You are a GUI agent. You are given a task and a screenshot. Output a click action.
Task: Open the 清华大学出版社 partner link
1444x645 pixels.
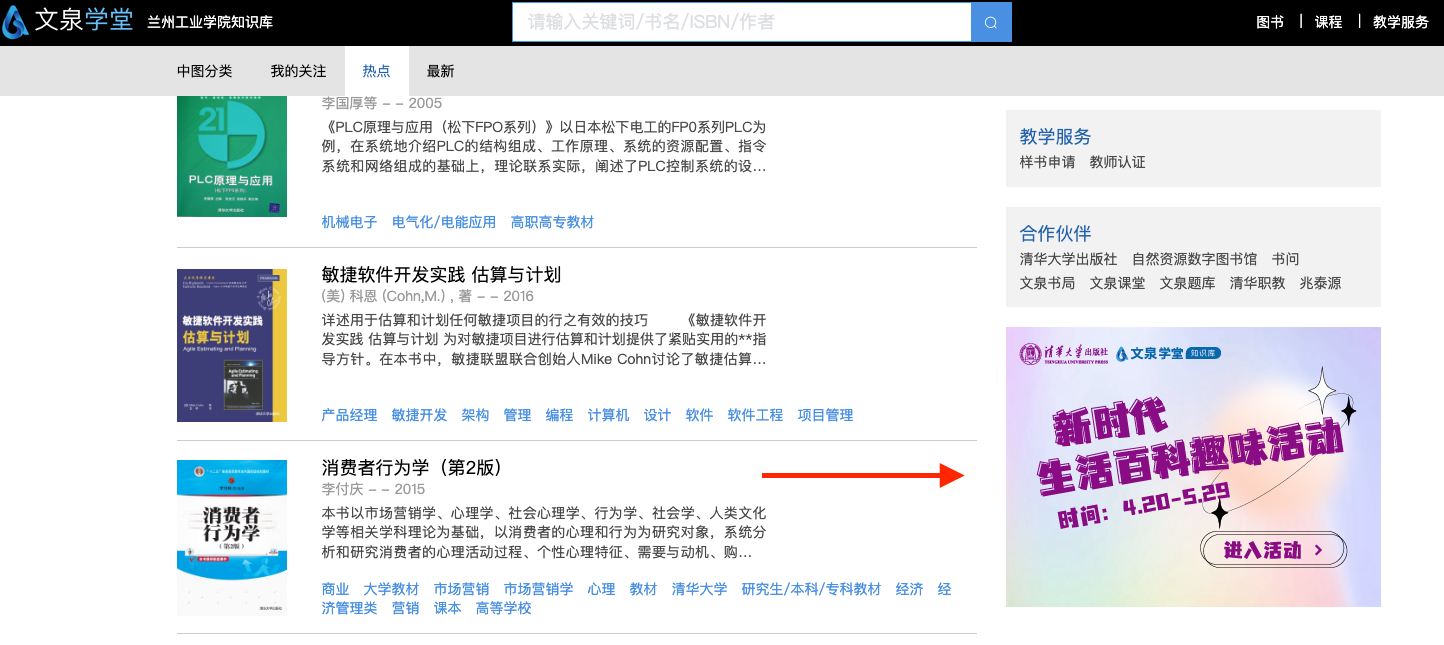tap(1068, 259)
